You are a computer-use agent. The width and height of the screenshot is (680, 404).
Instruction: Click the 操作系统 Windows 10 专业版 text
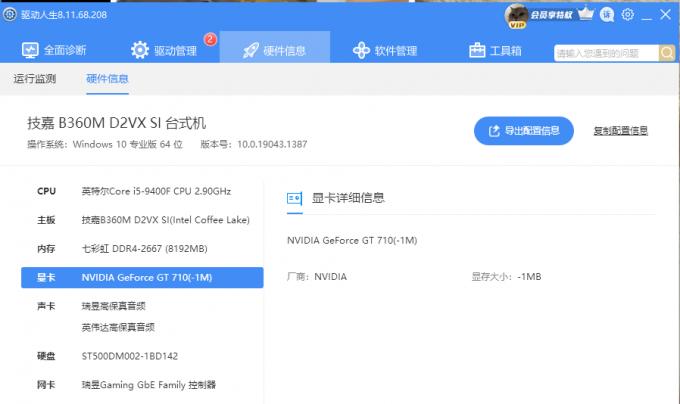coord(105,144)
